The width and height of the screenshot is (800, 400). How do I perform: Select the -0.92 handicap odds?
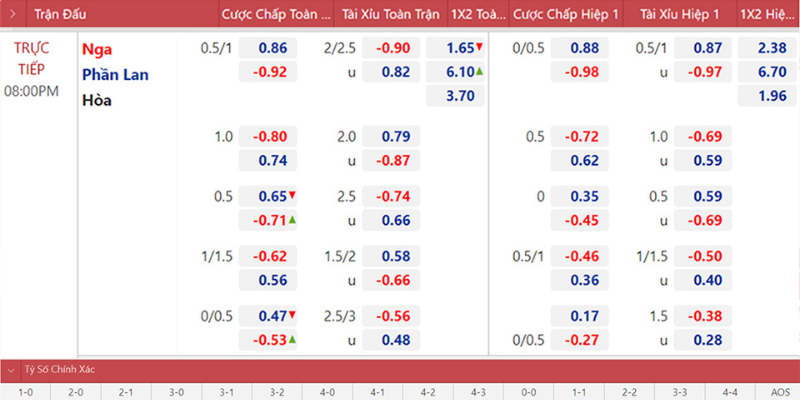coord(271,72)
